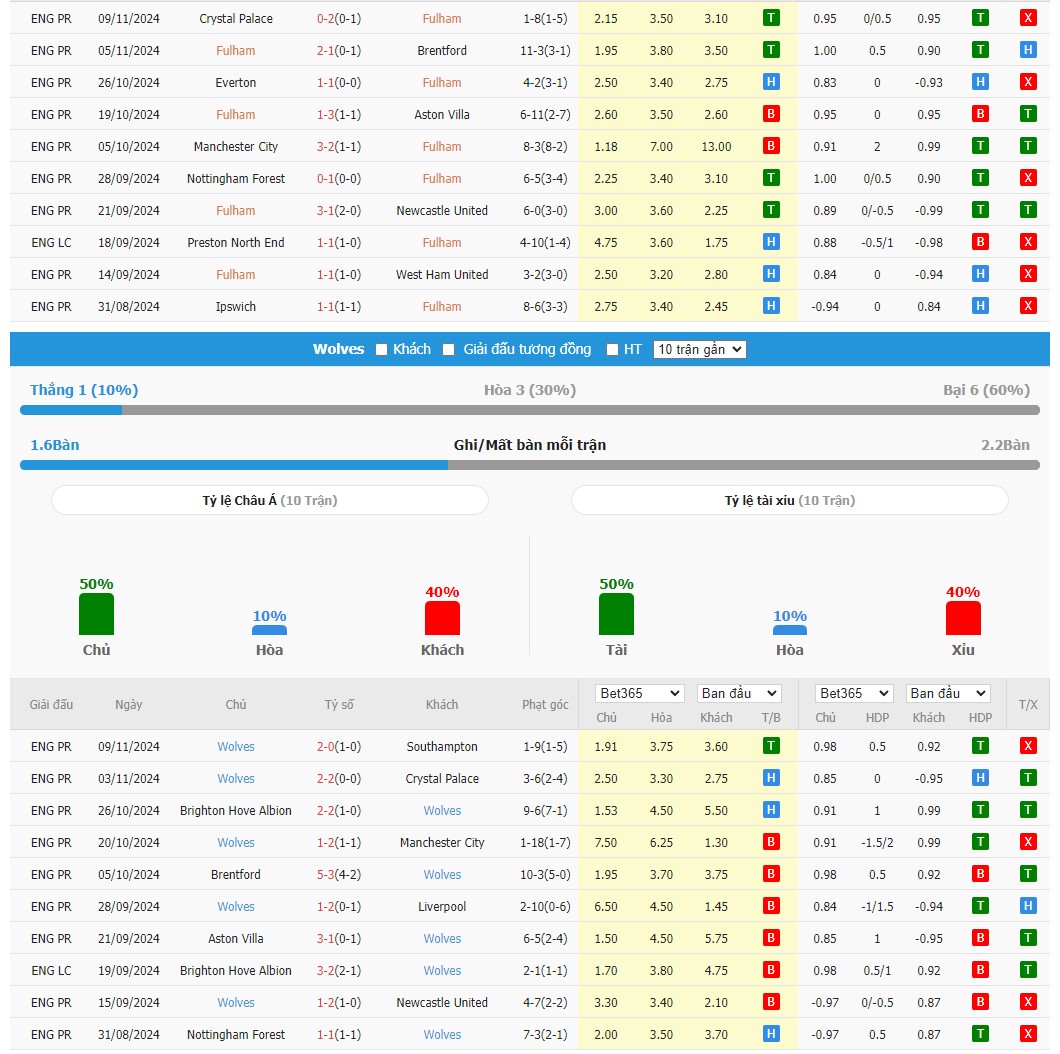Click the "Phạt góc" column header
The image size is (1060, 1054).
click(545, 704)
